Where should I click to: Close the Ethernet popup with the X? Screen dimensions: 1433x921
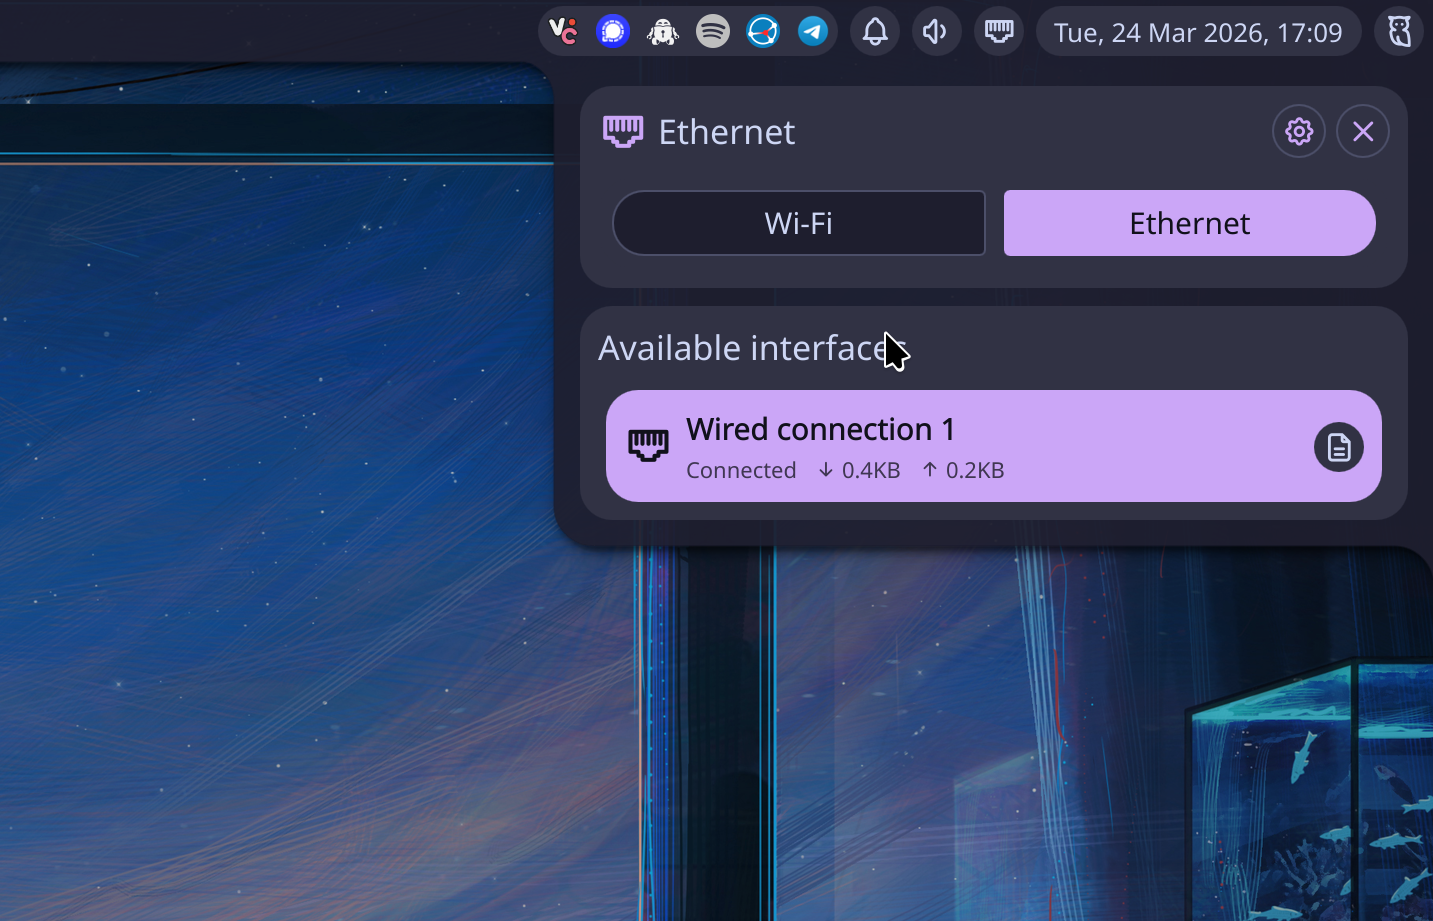pyautogui.click(x=1362, y=131)
